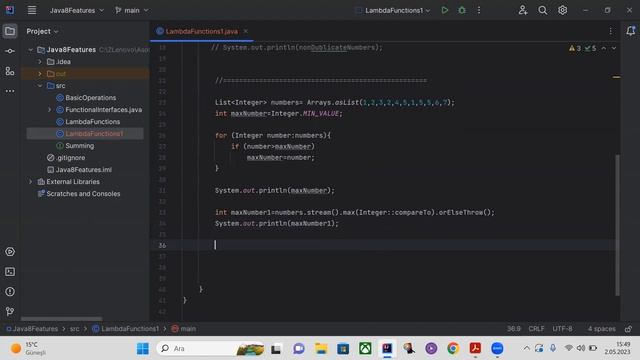Screen dimensions: 640x360
Task: Open the Git tool window icon
Action: coord(10,311)
